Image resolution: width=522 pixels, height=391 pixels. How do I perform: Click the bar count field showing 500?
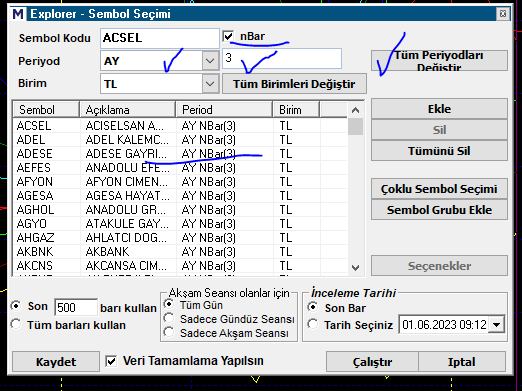(76, 307)
